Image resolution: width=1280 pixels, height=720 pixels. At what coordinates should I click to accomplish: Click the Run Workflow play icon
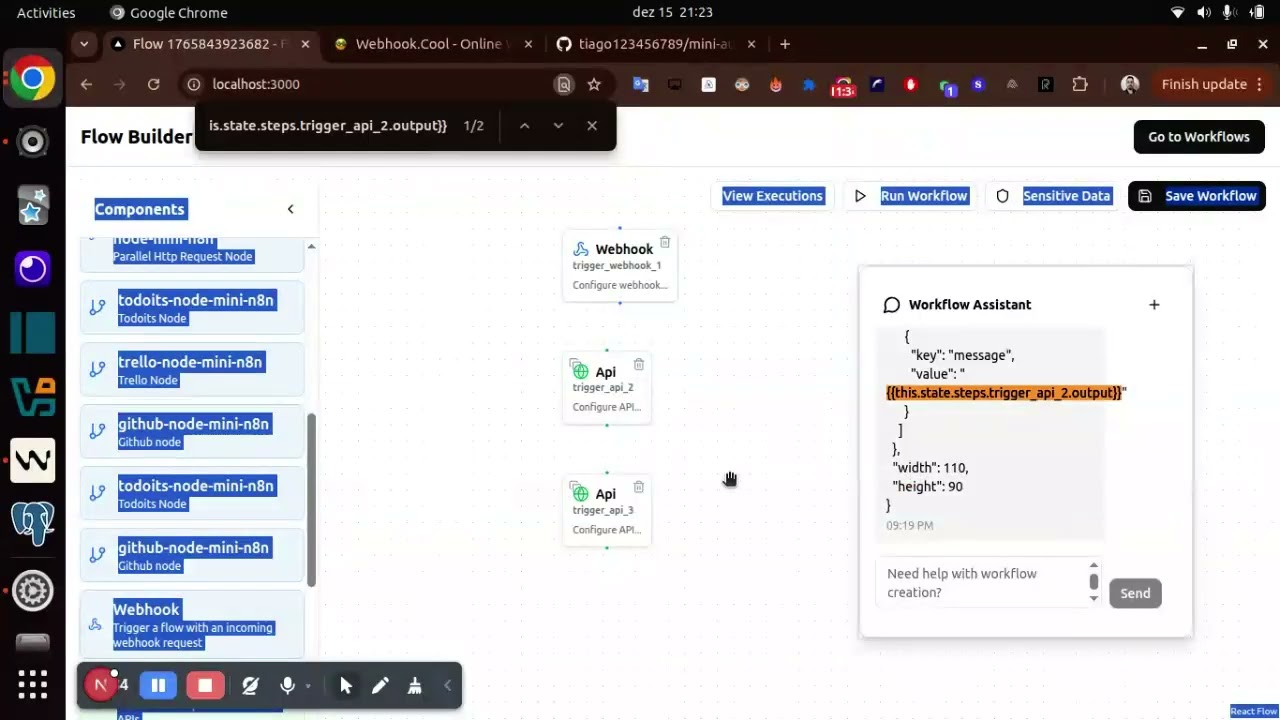(x=860, y=196)
